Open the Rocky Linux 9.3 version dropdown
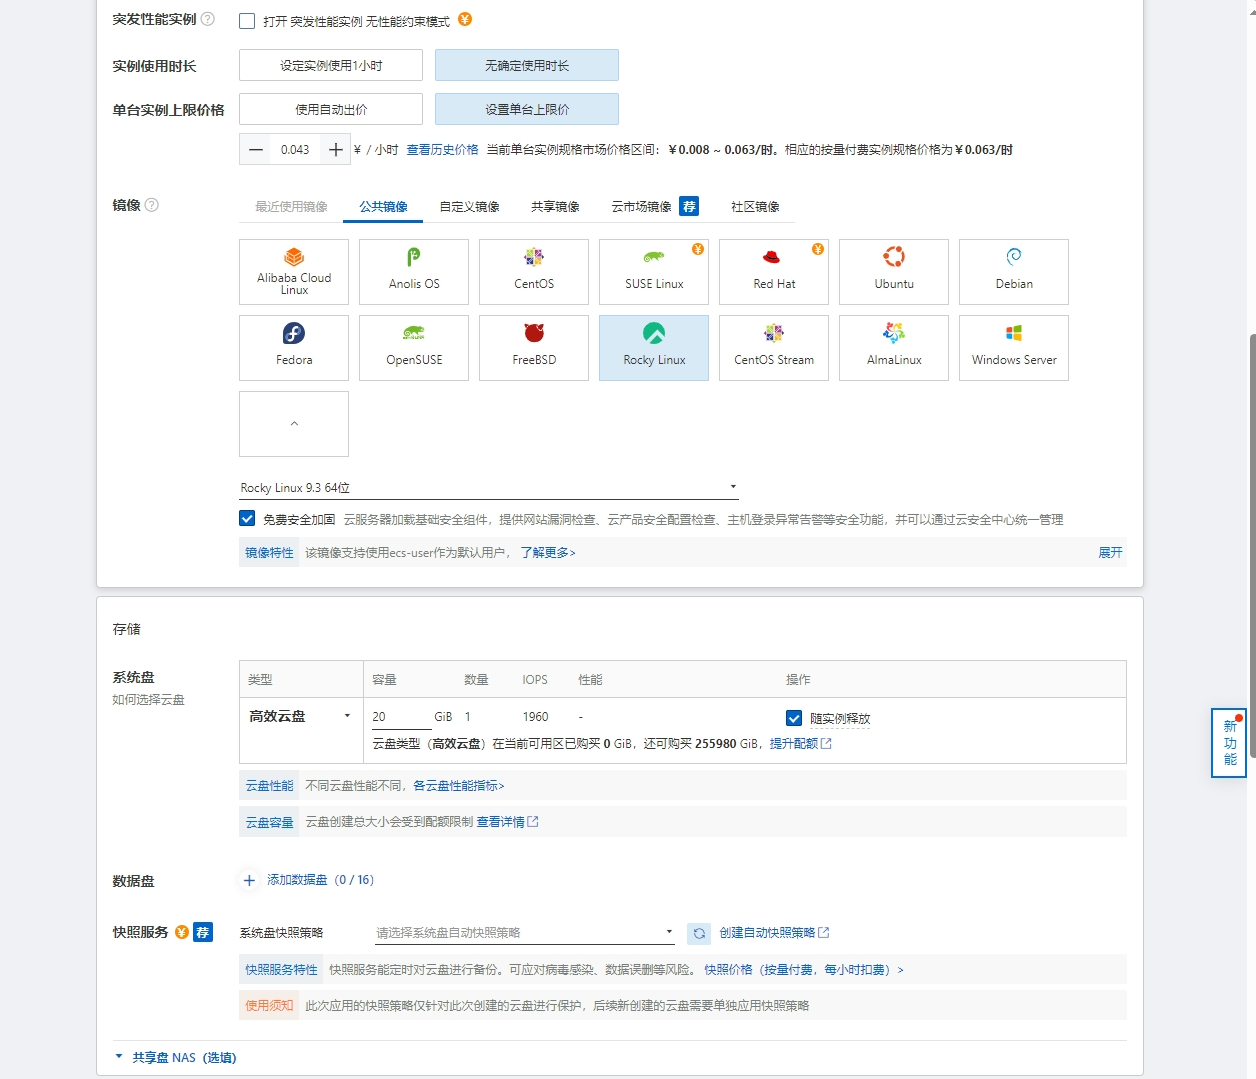The height and width of the screenshot is (1079, 1256). click(x=488, y=488)
